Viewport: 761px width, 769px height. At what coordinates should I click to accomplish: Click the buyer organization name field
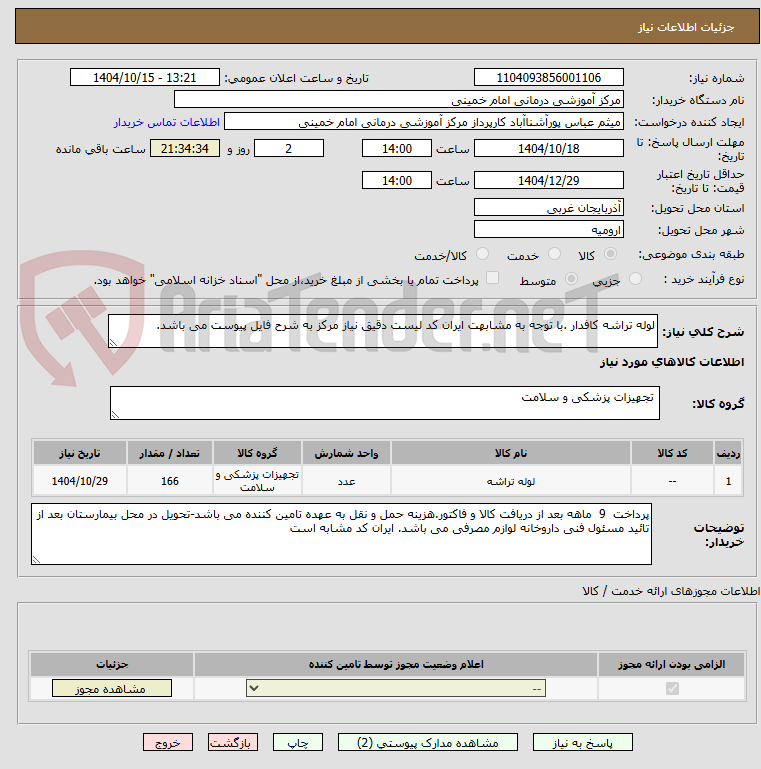[399, 100]
